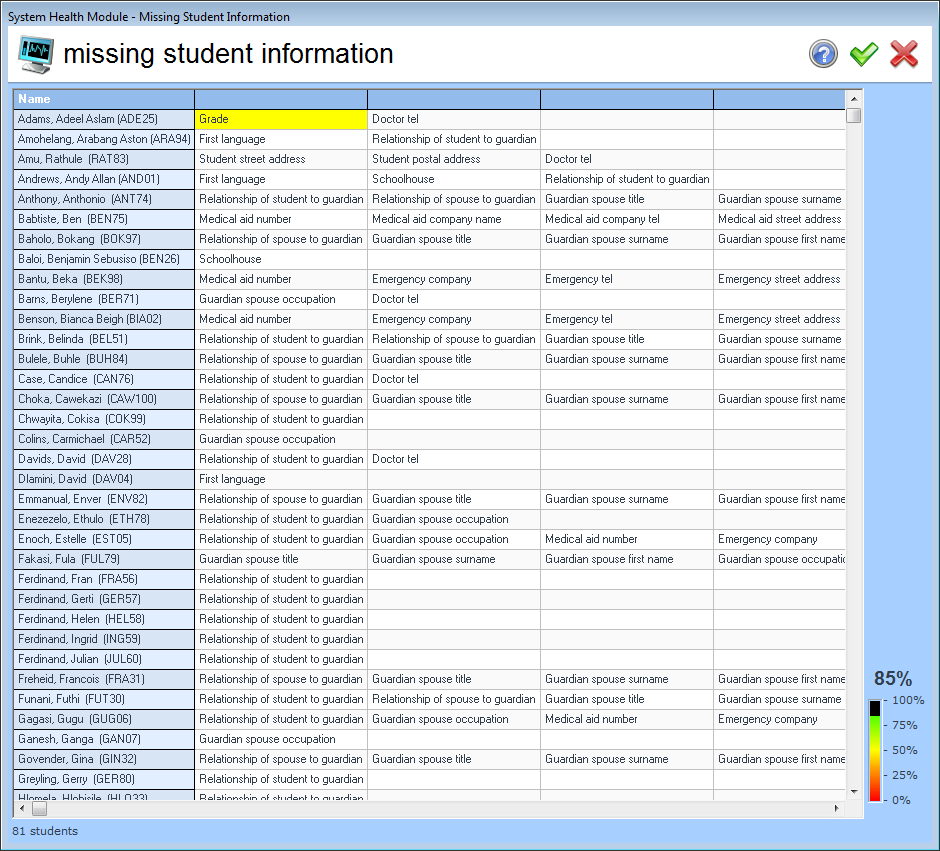Viewport: 940px width, 851px height.
Task: Click the Name column header
Action: tap(104, 99)
